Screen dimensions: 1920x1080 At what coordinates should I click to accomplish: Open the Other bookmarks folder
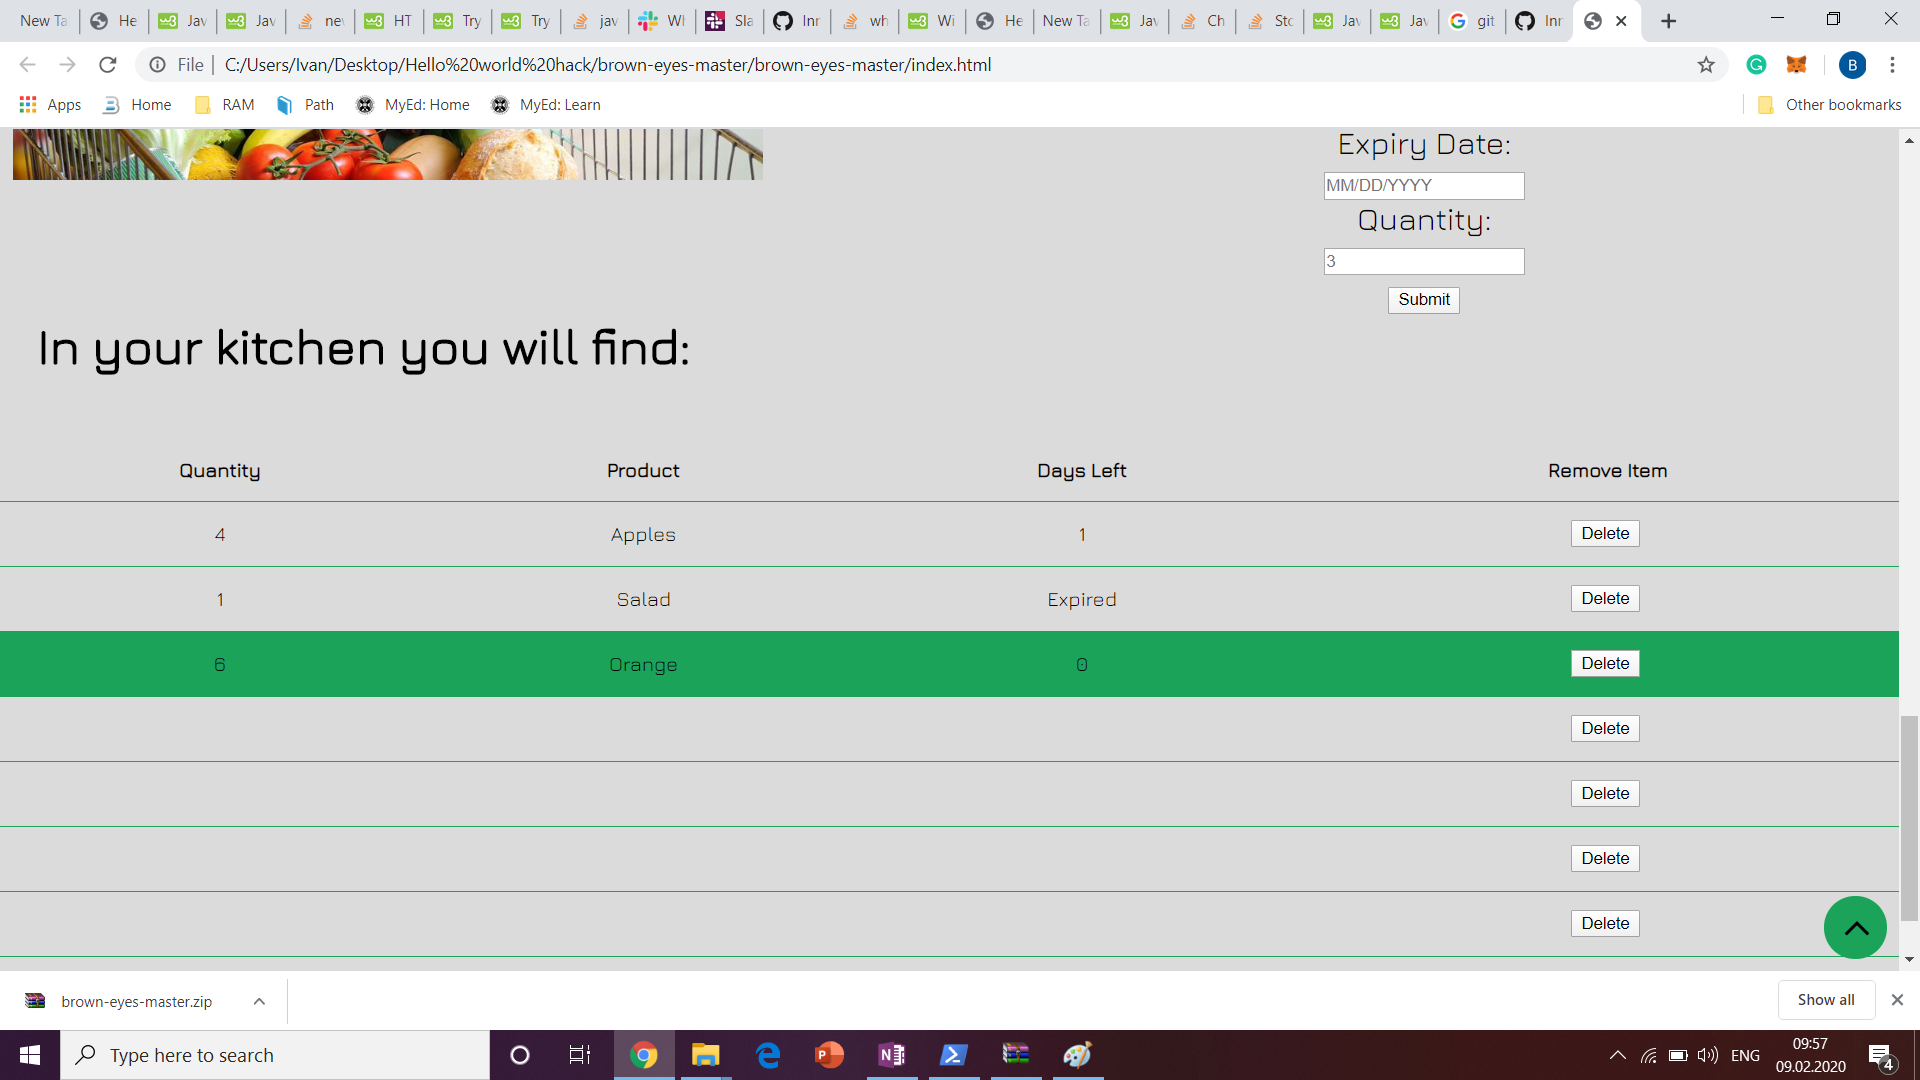point(1830,105)
